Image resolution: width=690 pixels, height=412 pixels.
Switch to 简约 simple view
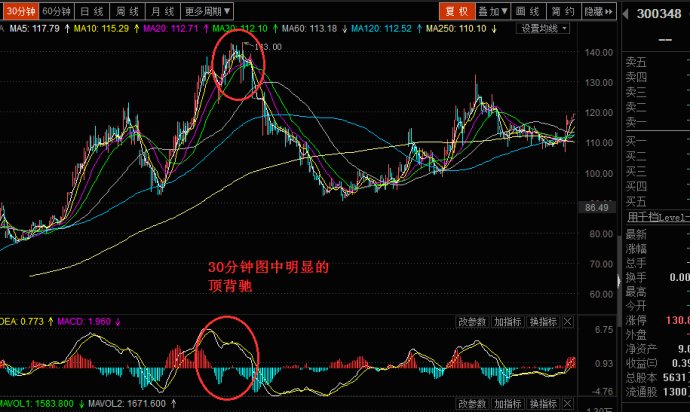coord(564,11)
